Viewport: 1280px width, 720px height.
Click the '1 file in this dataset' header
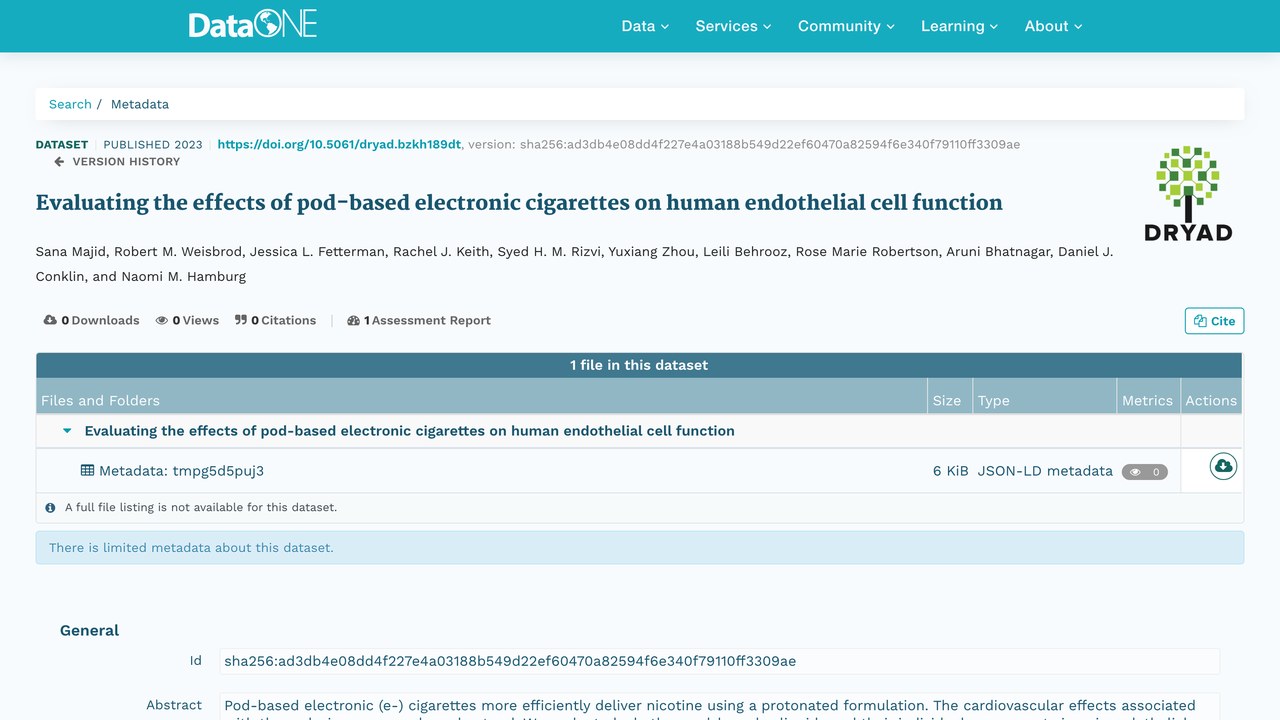639,365
